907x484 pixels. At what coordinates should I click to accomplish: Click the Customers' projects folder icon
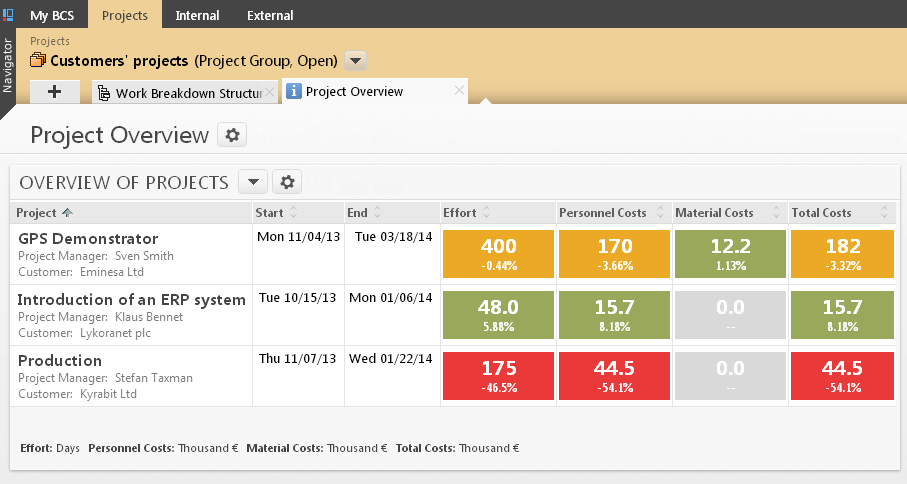coord(38,60)
